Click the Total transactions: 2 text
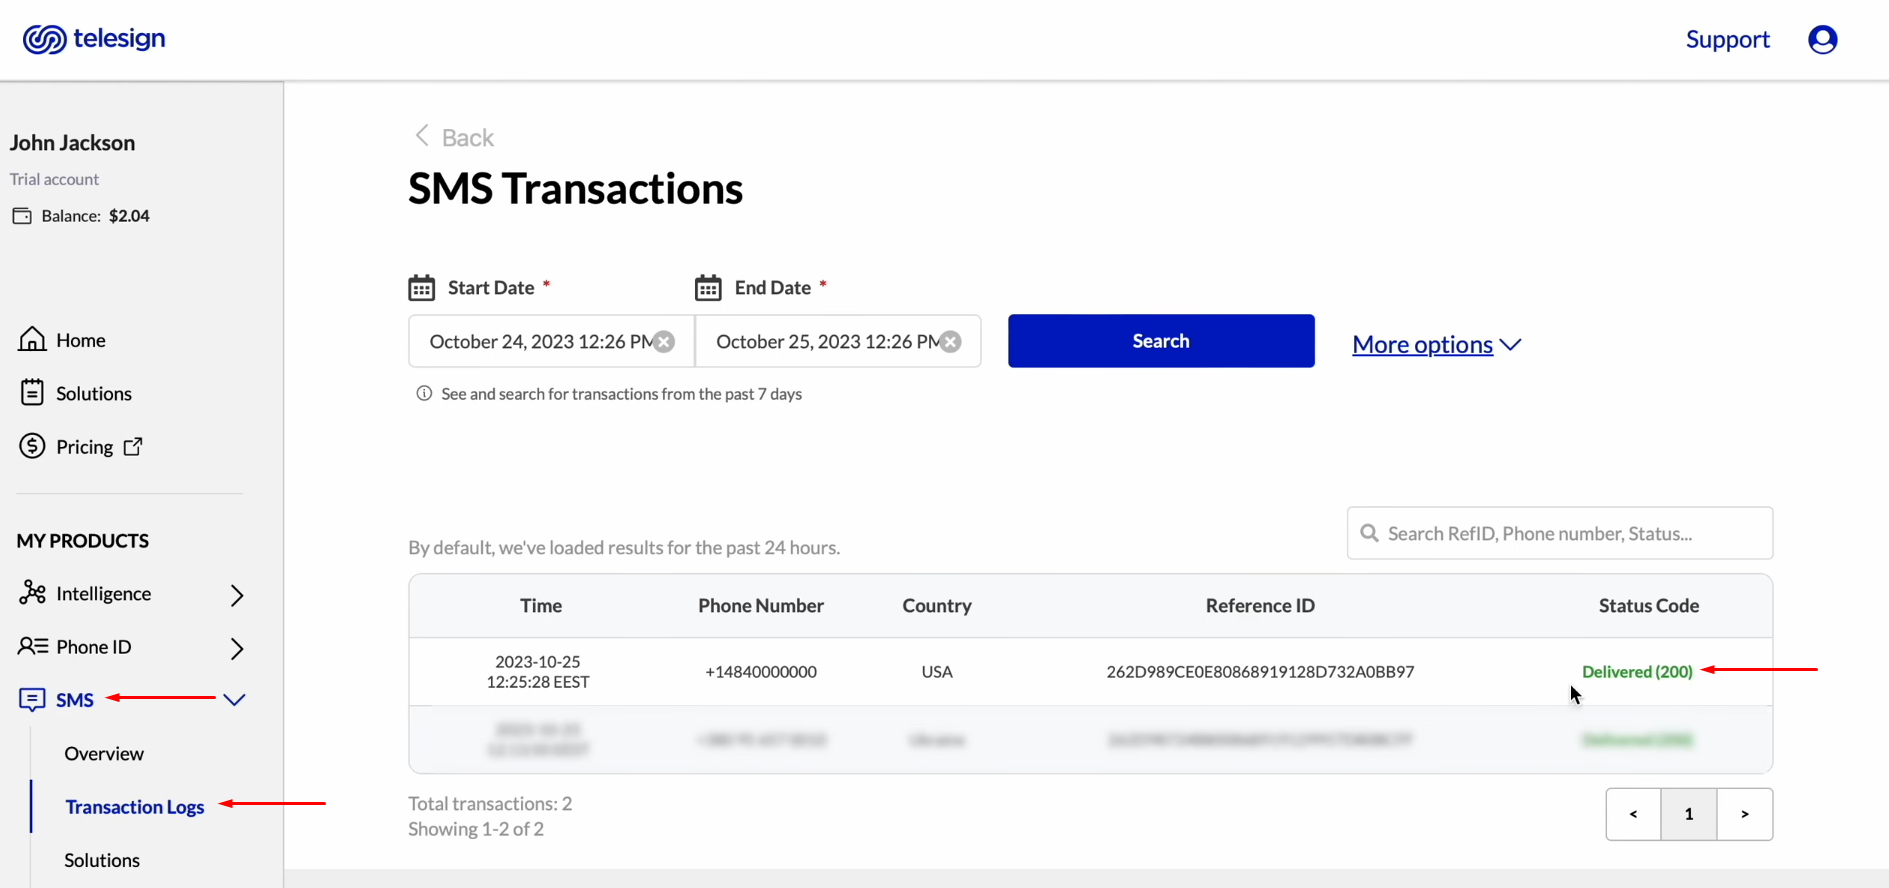This screenshot has width=1889, height=888. [x=490, y=804]
